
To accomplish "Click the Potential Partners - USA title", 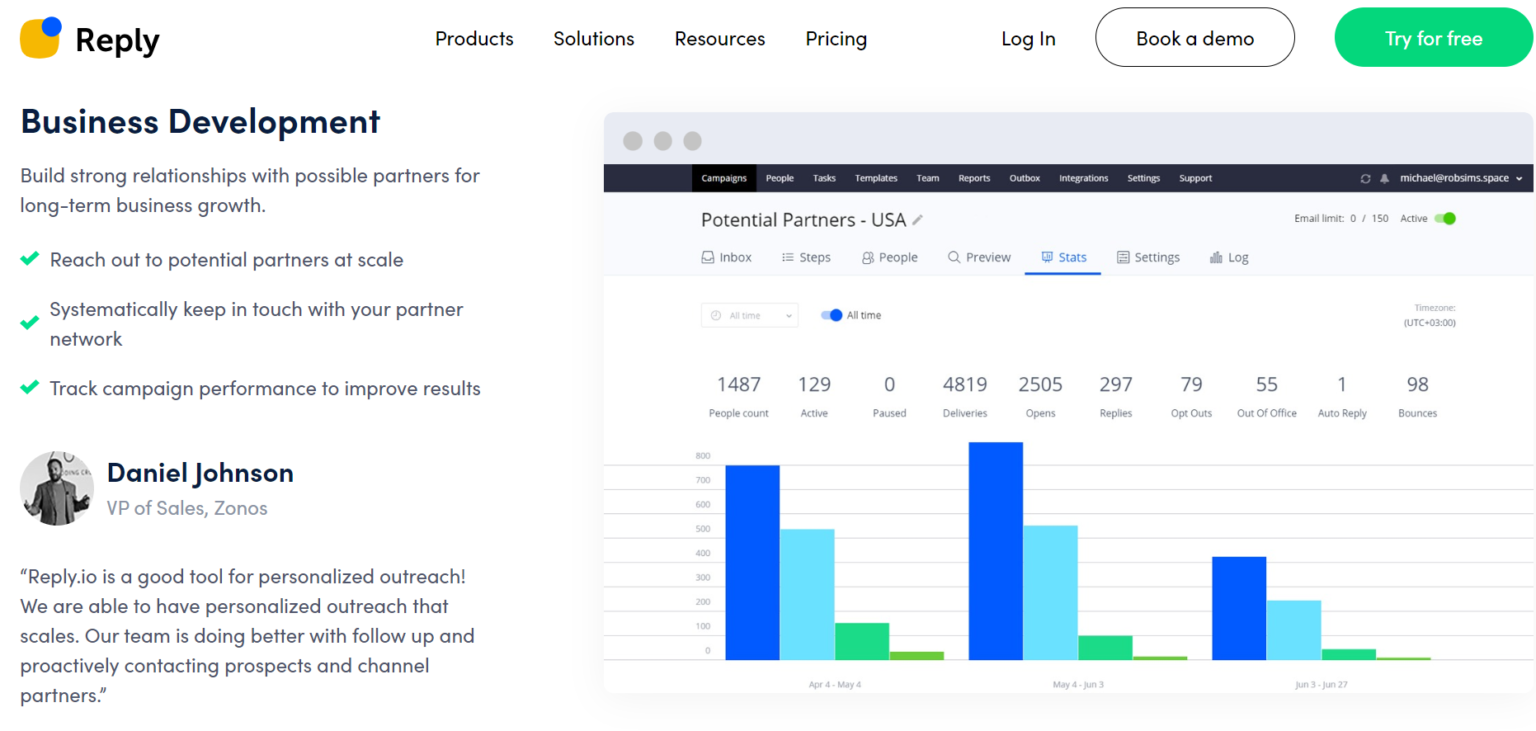I will [803, 220].
